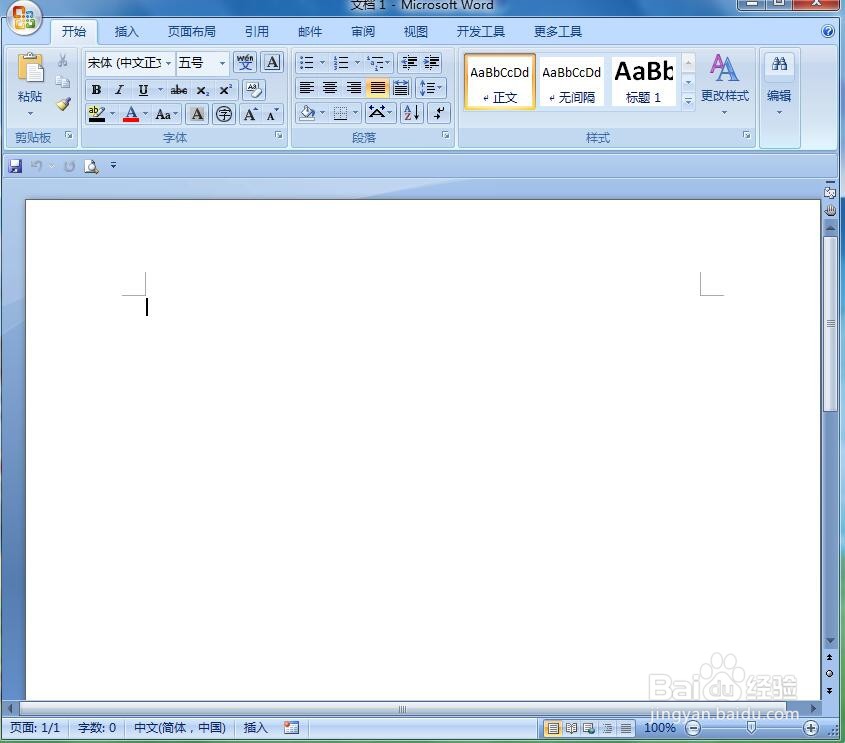Expand styles gallery More arrow

point(688,101)
